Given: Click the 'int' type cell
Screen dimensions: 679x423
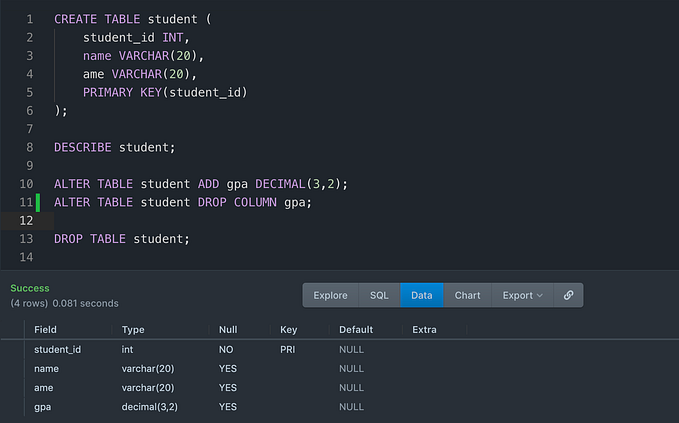Looking at the screenshot, I should [127, 349].
